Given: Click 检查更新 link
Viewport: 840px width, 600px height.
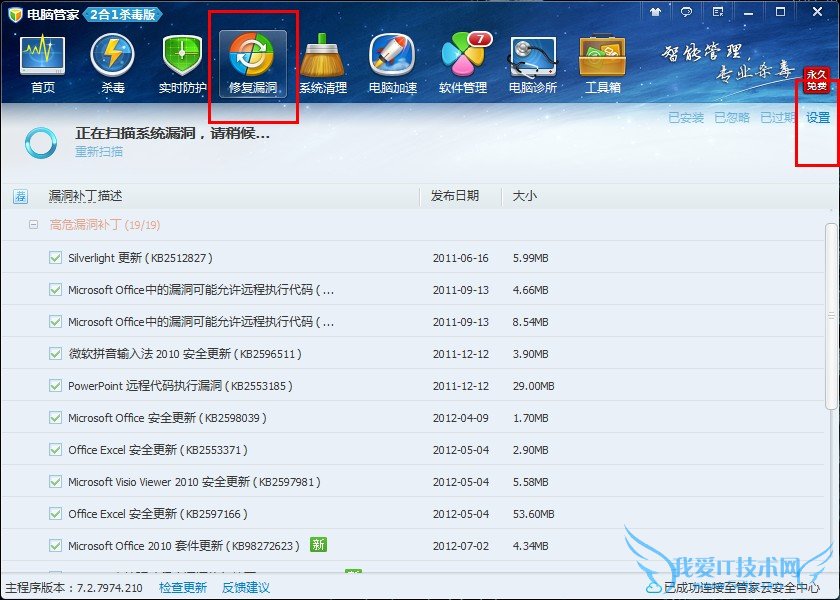Looking at the screenshot, I should (x=183, y=588).
